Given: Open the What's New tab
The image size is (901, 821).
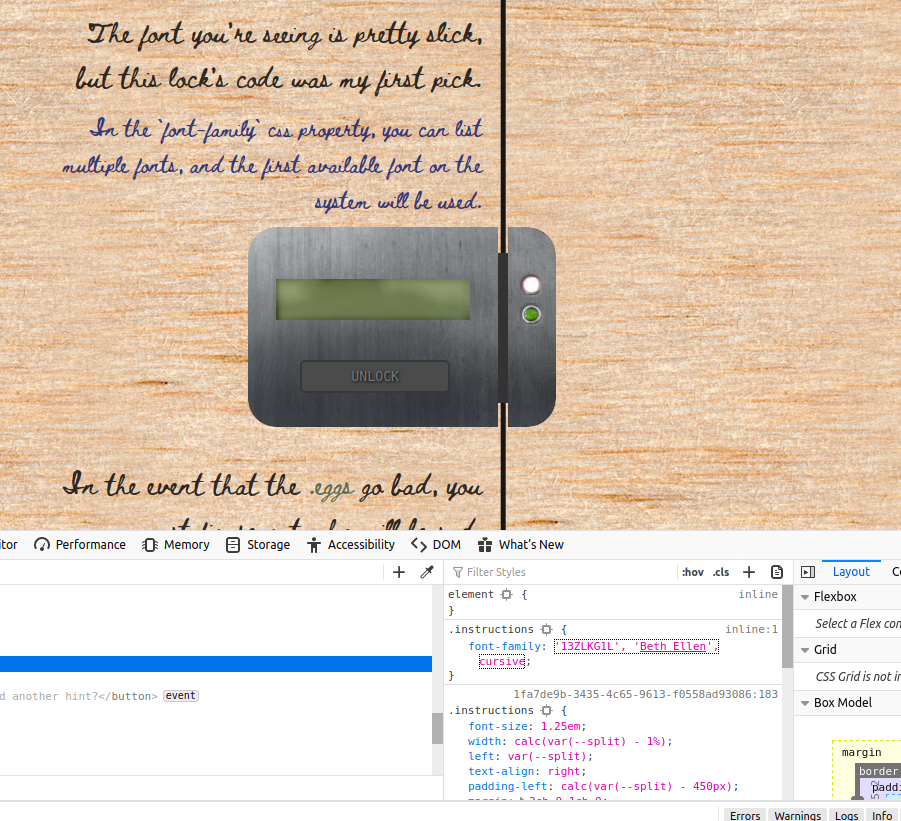Looking at the screenshot, I should 521,545.
